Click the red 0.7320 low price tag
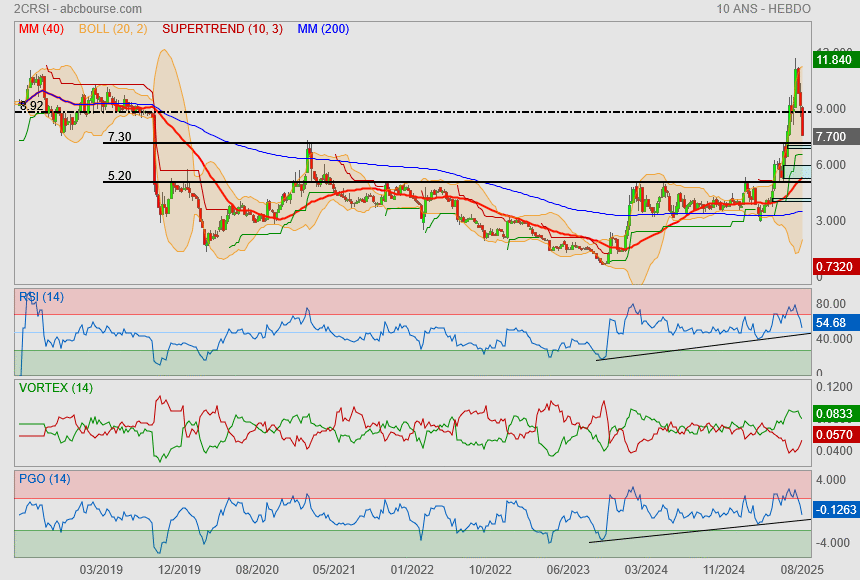Image resolution: width=860 pixels, height=580 pixels. coord(833,267)
